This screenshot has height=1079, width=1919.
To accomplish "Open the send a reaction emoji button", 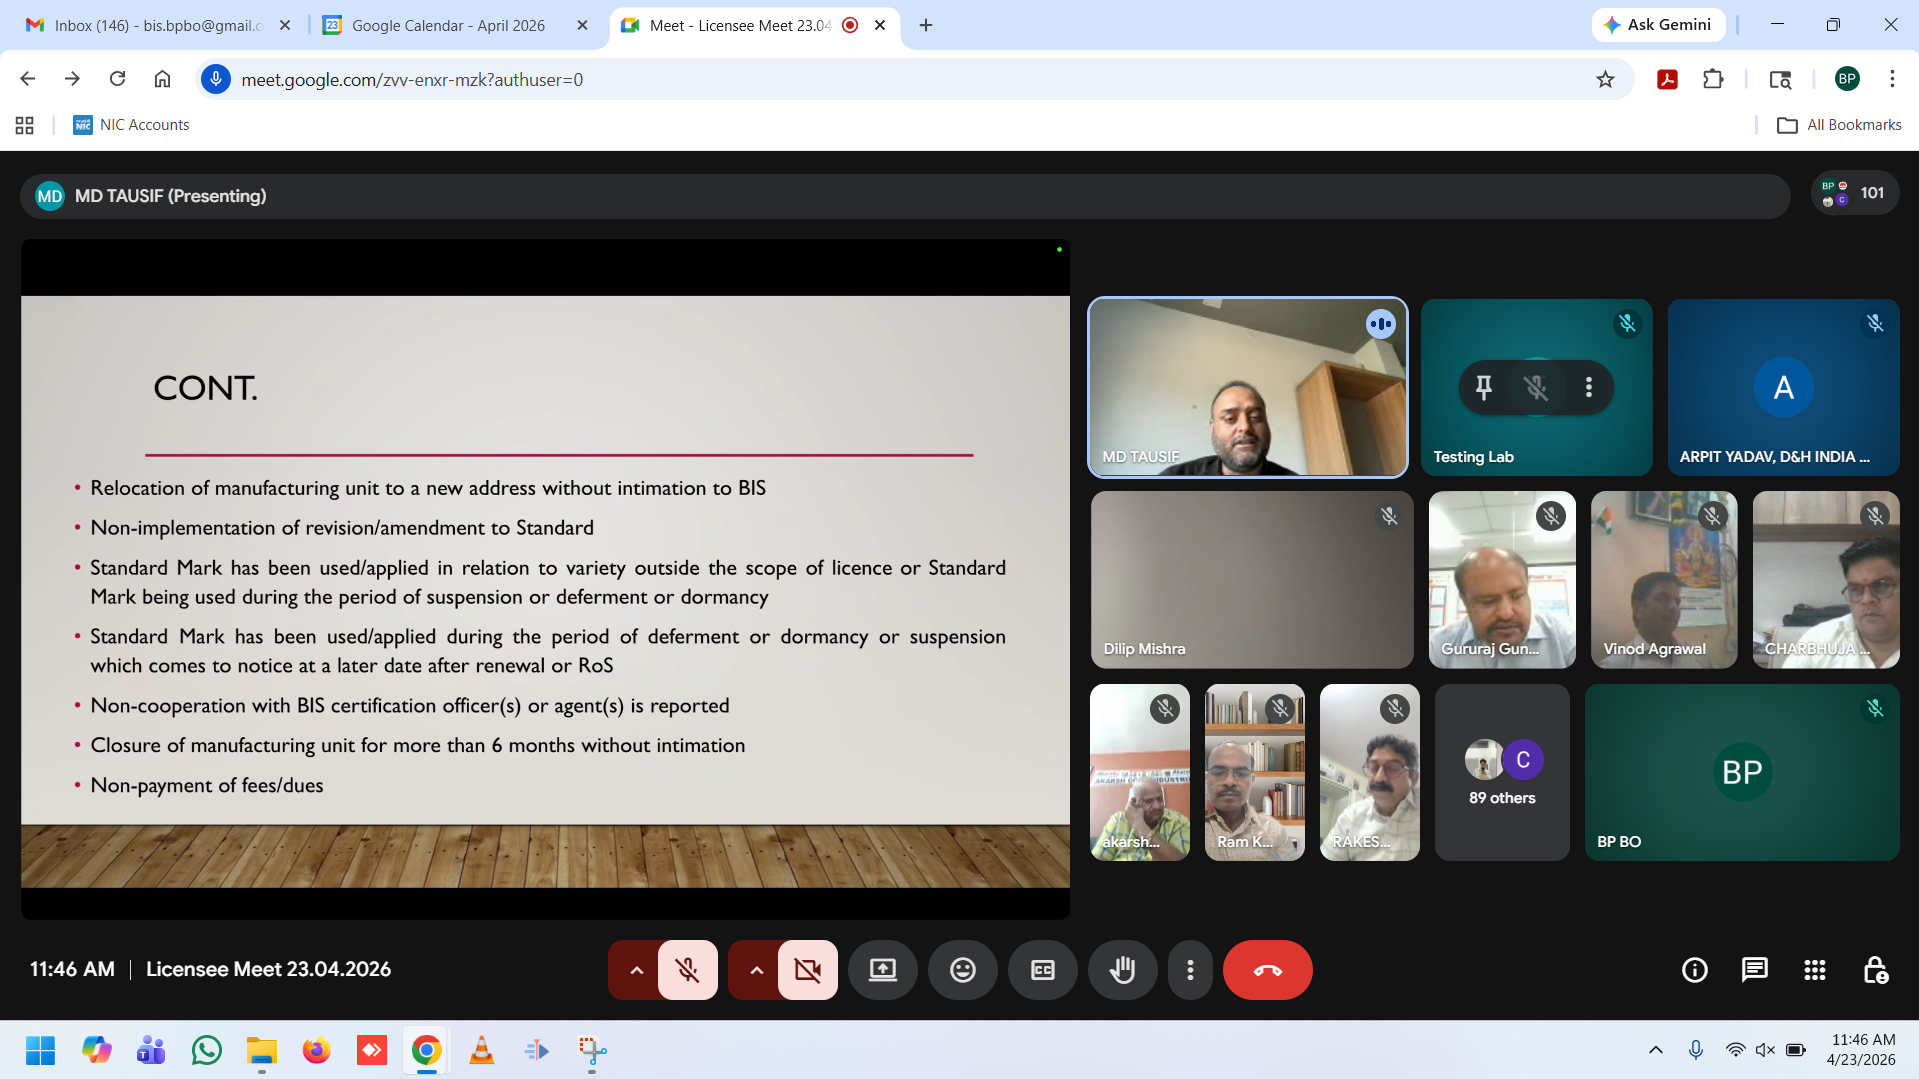I will pyautogui.click(x=962, y=970).
